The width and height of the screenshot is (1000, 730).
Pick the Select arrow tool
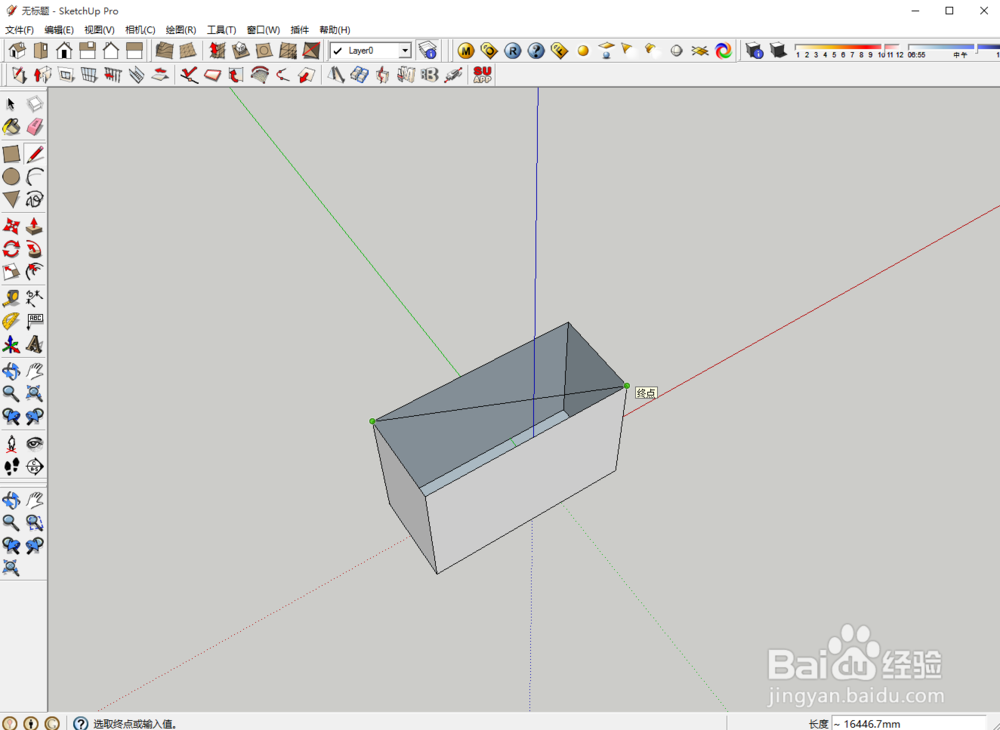tap(11, 104)
